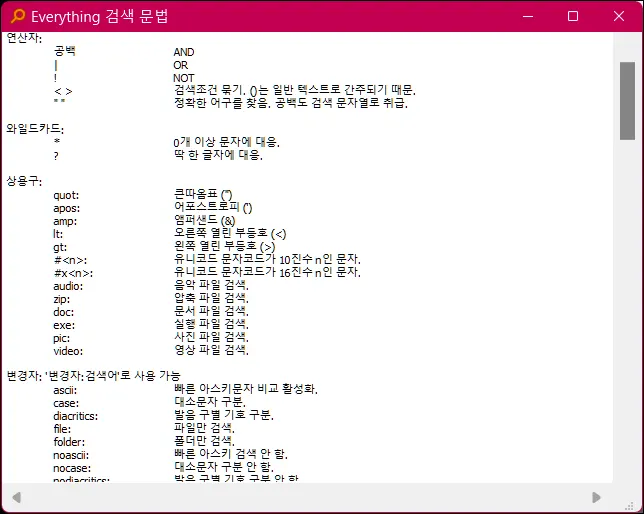Click the 'noascii:' modifier entry
The image size is (644, 514).
click(x=71, y=456)
